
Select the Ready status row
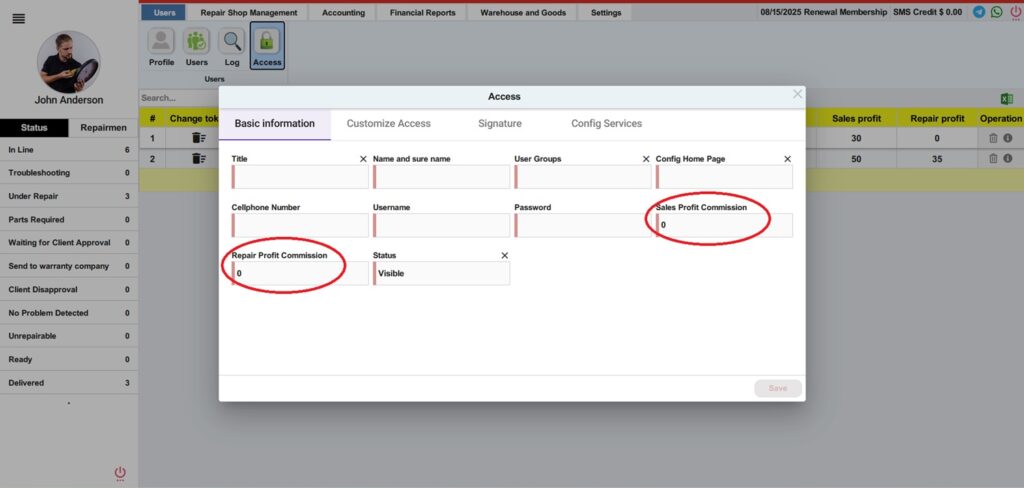click(x=69, y=359)
